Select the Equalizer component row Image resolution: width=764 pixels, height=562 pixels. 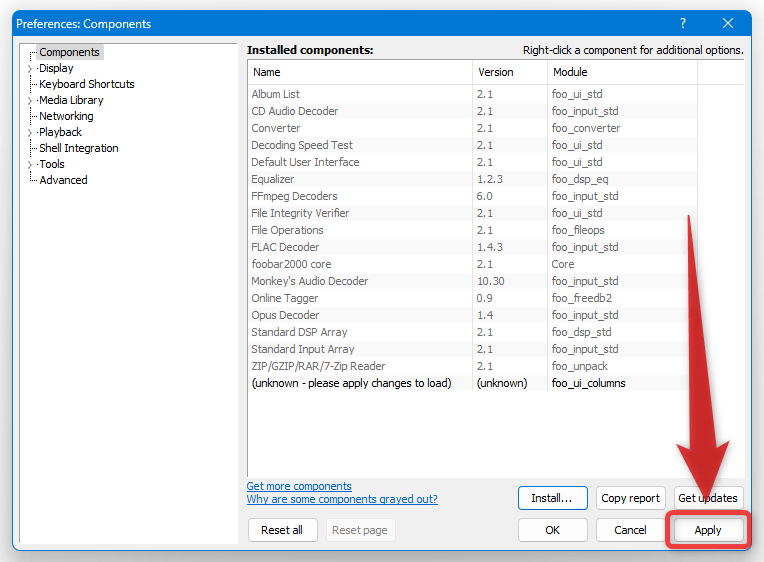click(x=473, y=179)
